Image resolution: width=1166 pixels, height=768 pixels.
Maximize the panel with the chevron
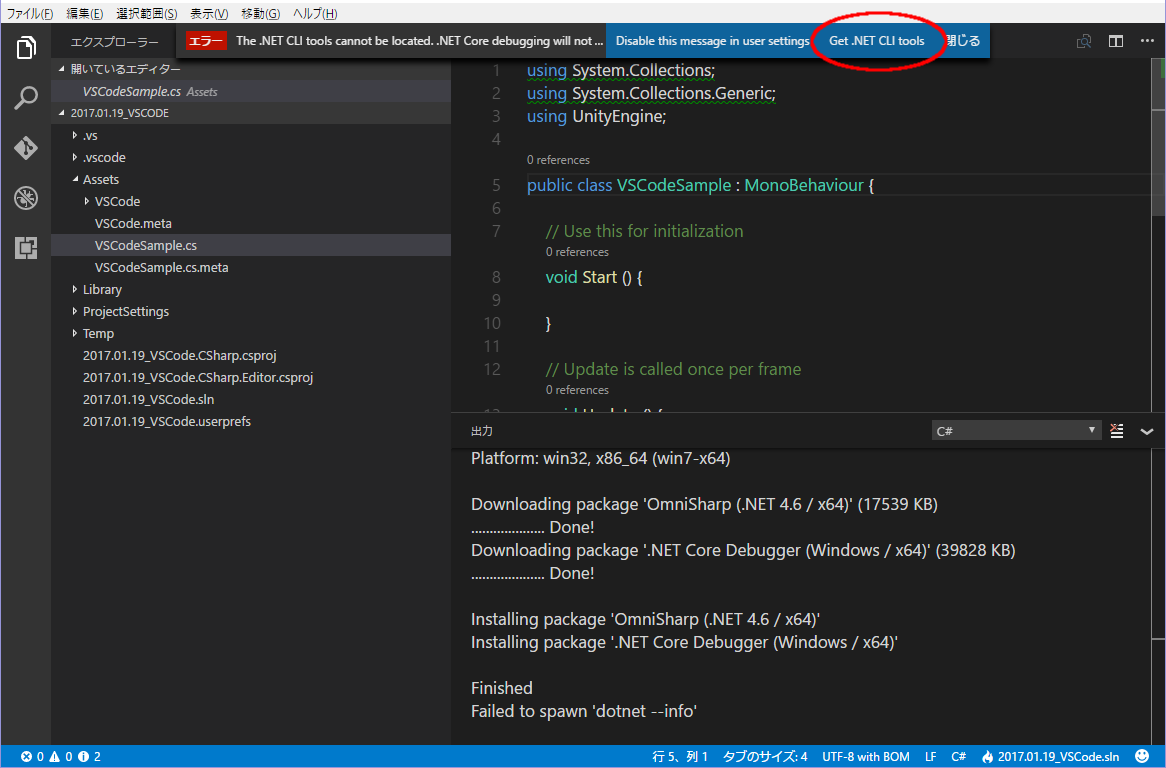(x=1147, y=432)
